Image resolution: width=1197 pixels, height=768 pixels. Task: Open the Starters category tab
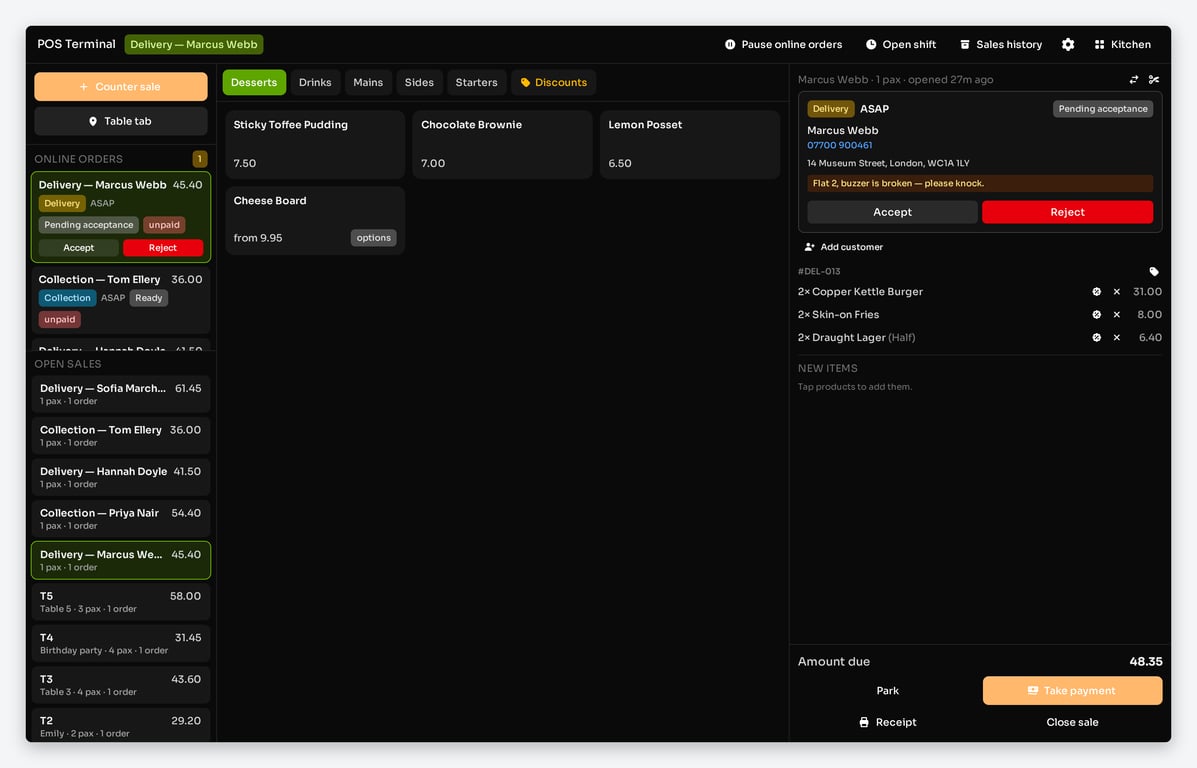[x=476, y=82]
